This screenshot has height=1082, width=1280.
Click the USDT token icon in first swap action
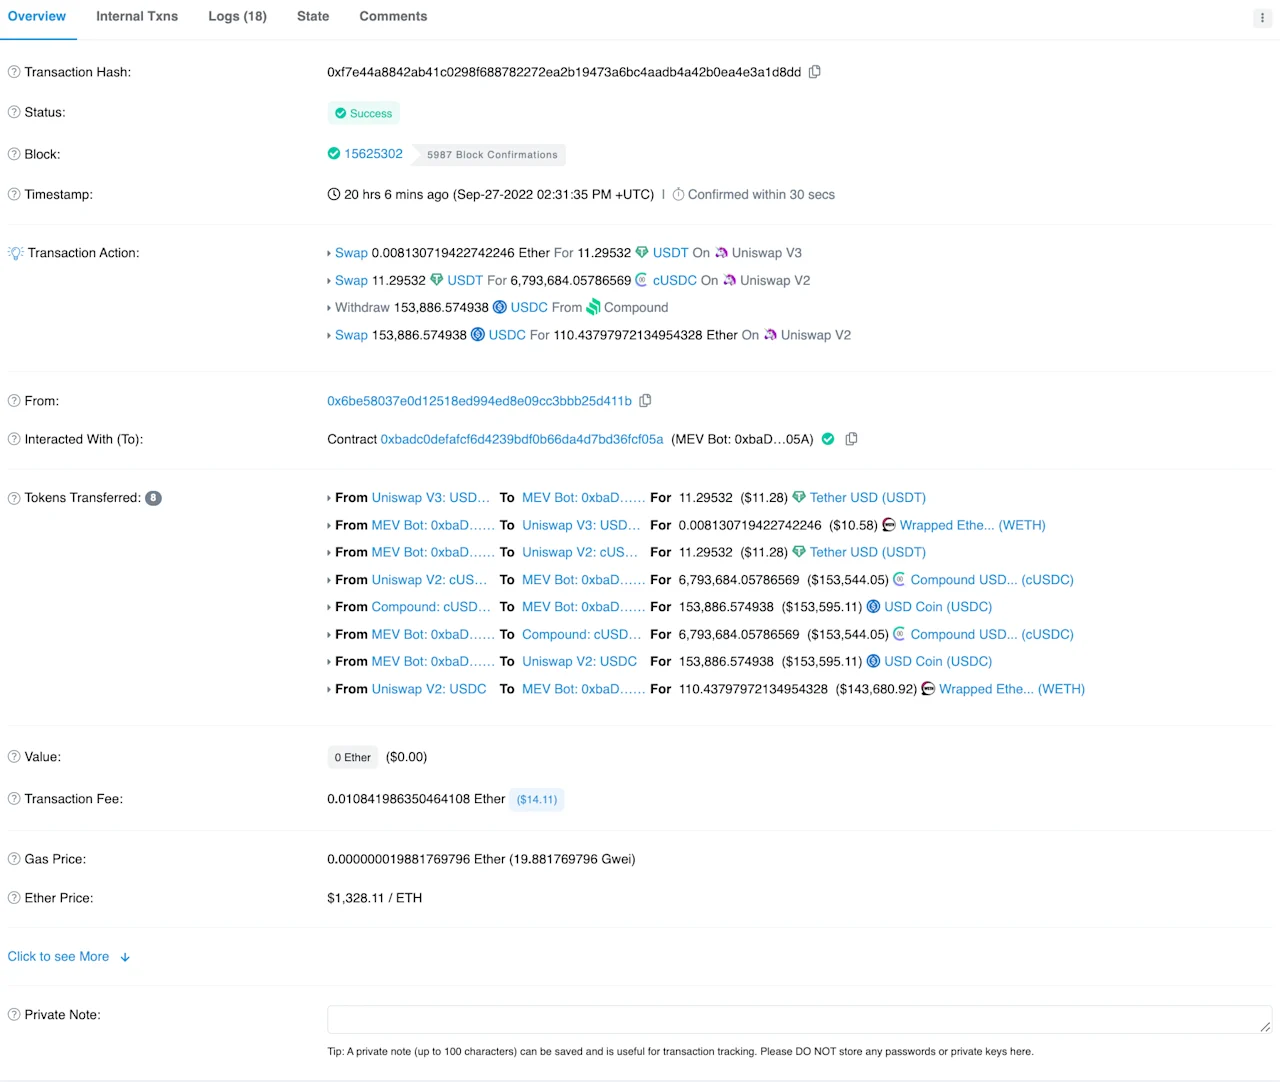coord(642,253)
